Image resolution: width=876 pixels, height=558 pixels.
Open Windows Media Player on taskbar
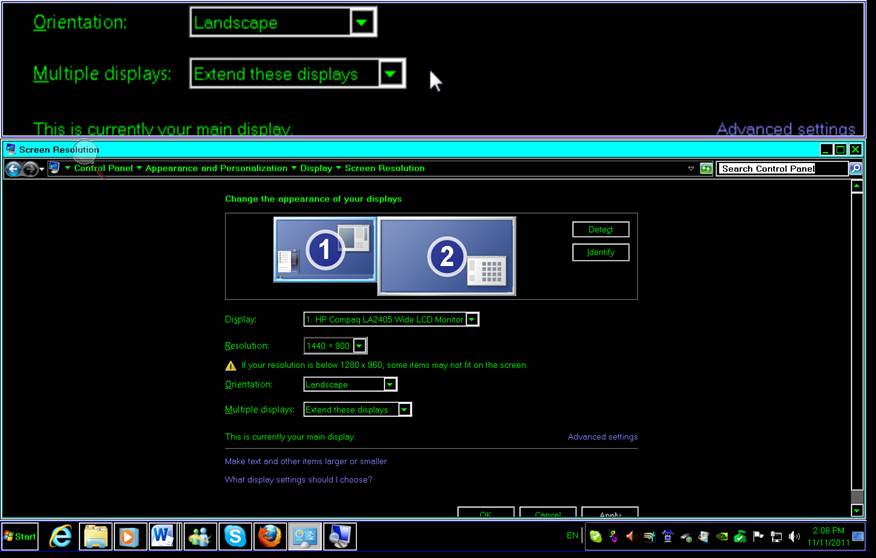130,537
